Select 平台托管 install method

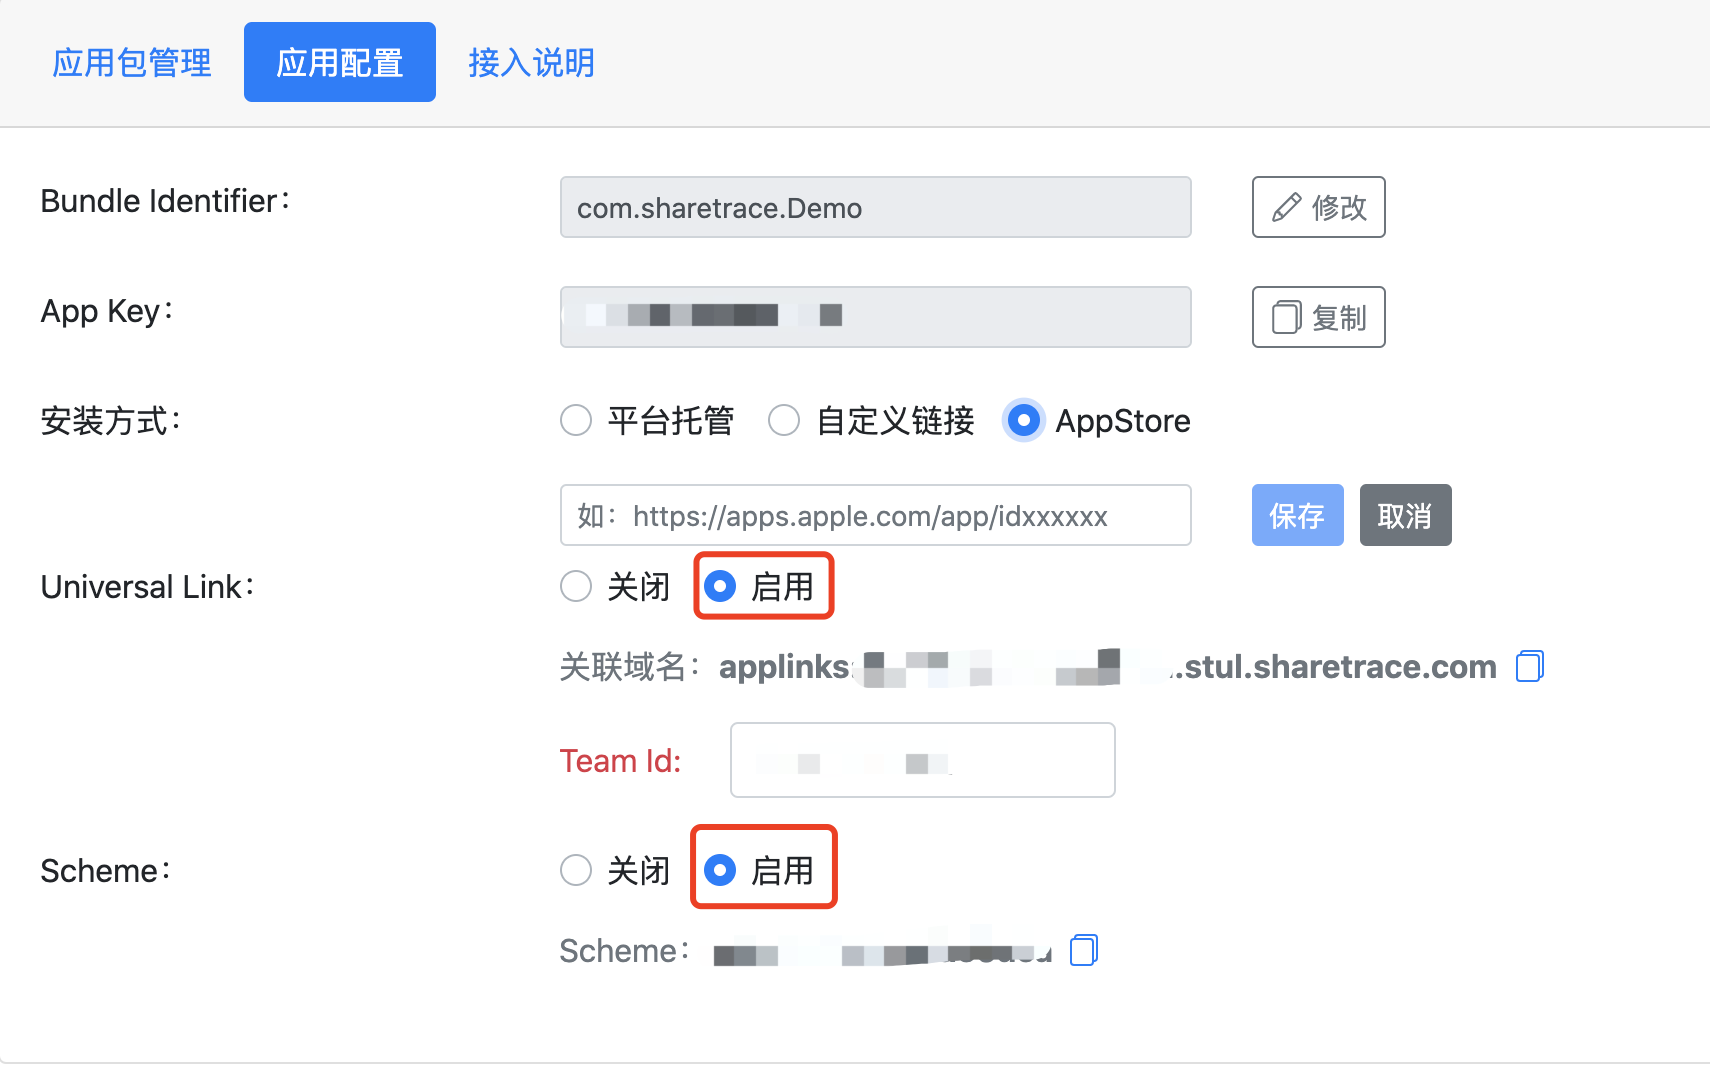pos(576,421)
